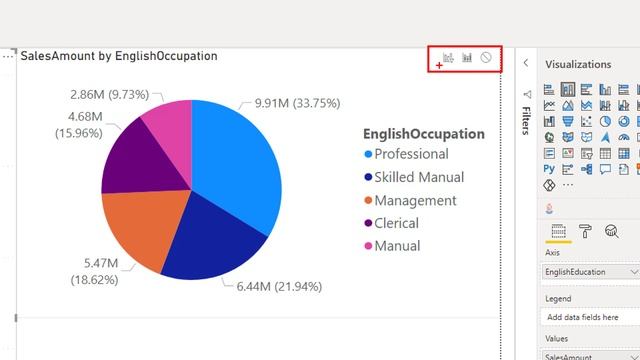Click the SalesAmount by EnglishOccupation title
This screenshot has width=640, height=360.
tap(119, 56)
